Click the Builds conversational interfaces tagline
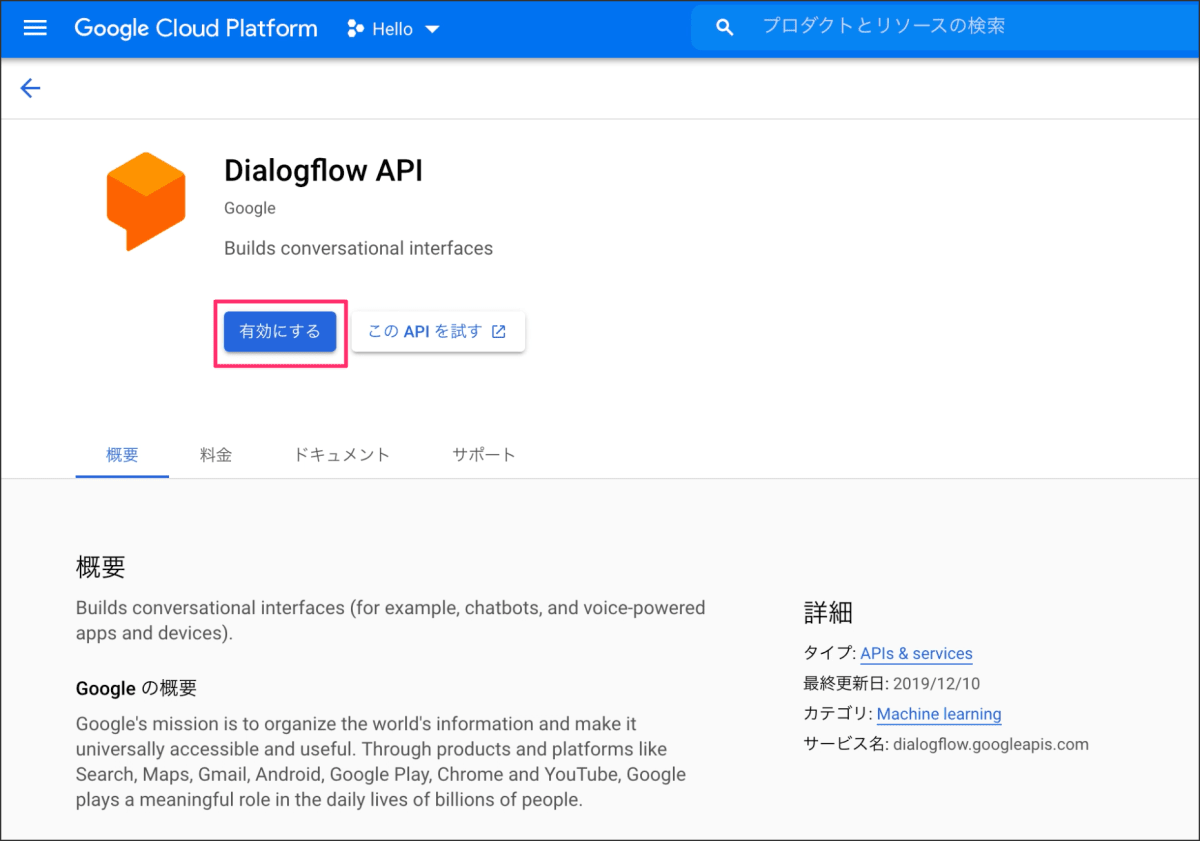Screen dimensions: 1200x841 click(358, 248)
